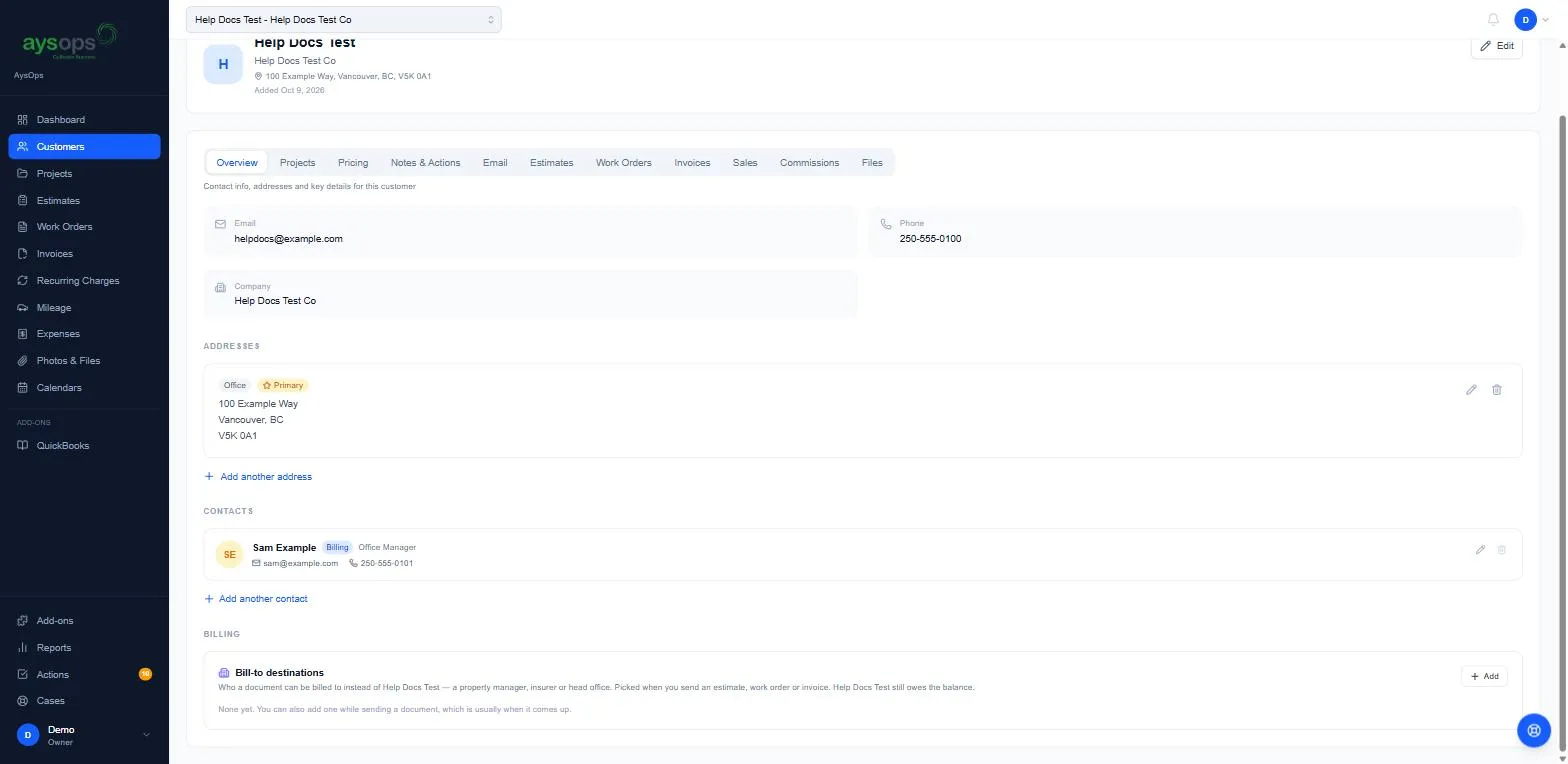The height and width of the screenshot is (764, 1568).
Task: Click Add another contact link
Action: coord(256,599)
